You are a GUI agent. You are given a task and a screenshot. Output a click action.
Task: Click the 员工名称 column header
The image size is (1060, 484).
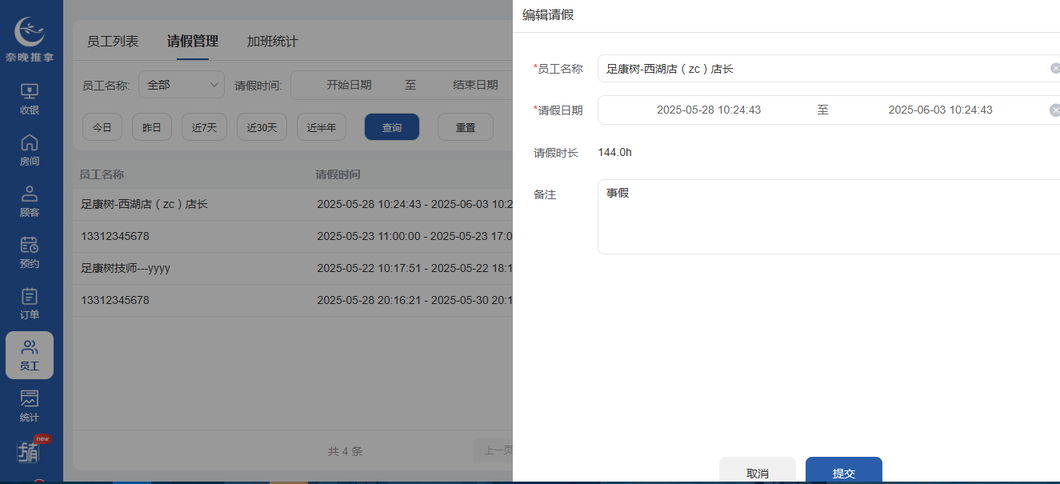pyautogui.click(x=101, y=174)
